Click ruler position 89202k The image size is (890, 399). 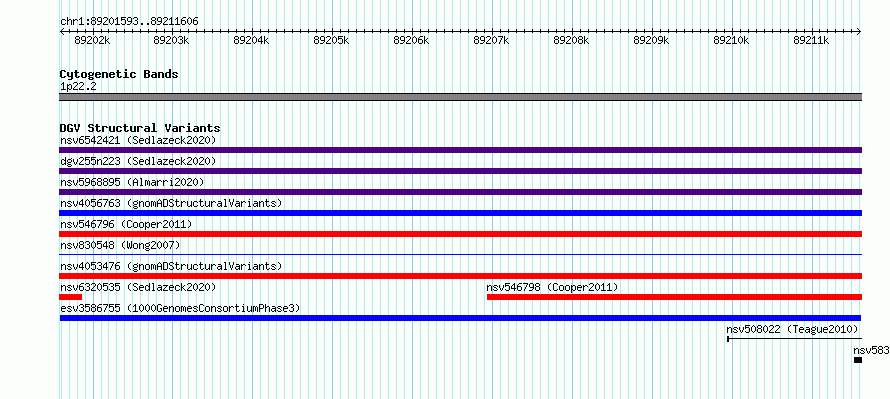(x=92, y=40)
